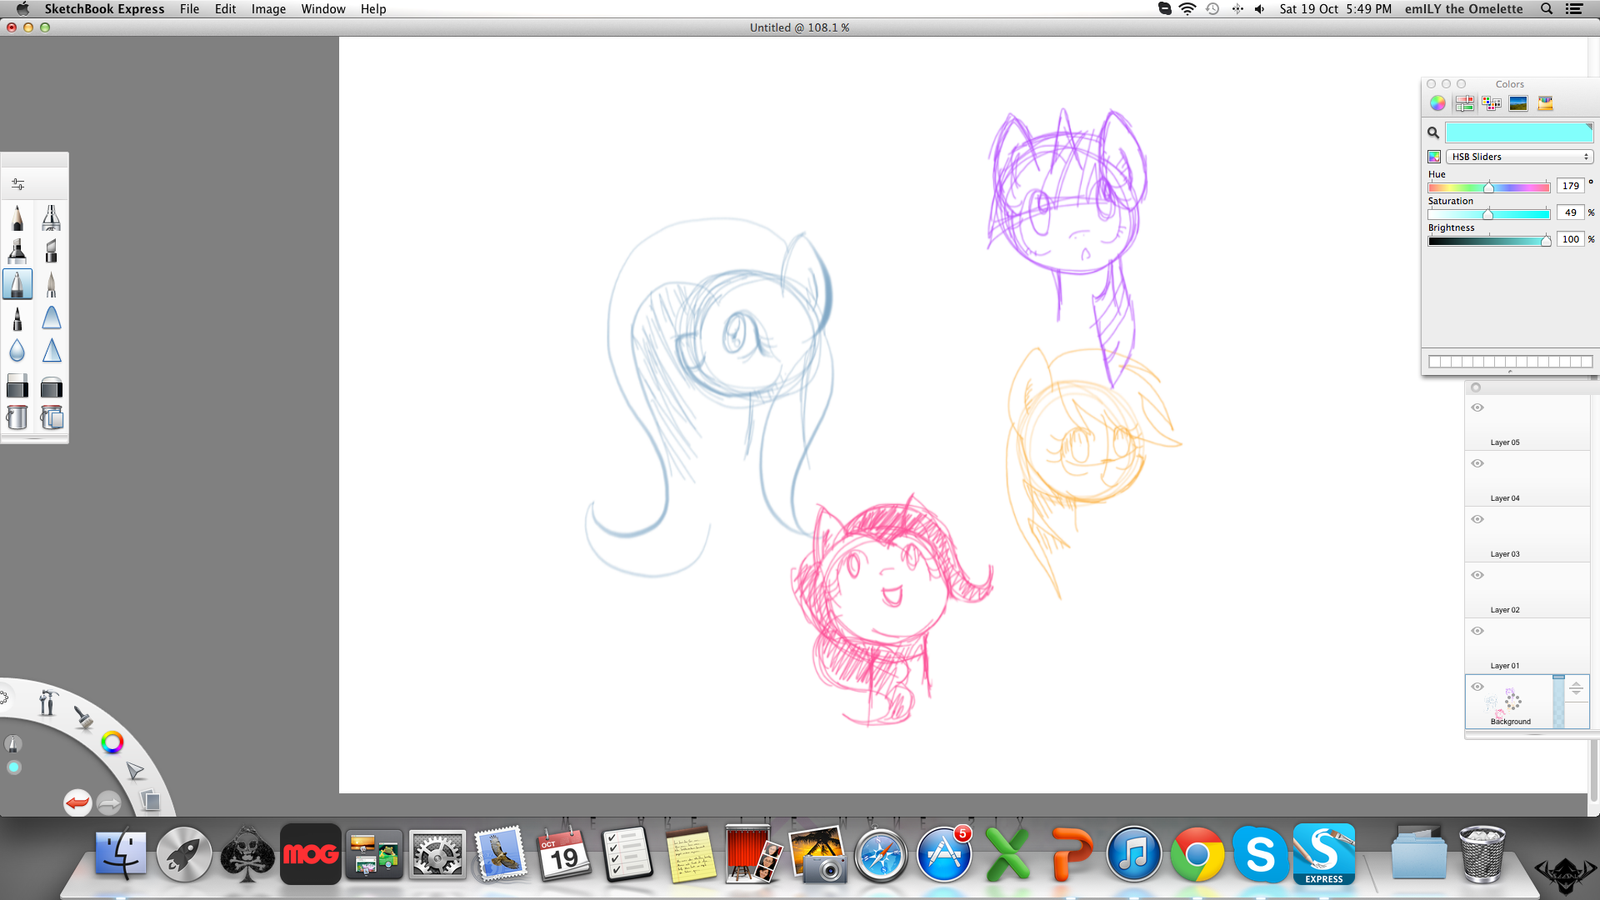
Task: Adjust the Hue slider
Action: coord(1489,187)
